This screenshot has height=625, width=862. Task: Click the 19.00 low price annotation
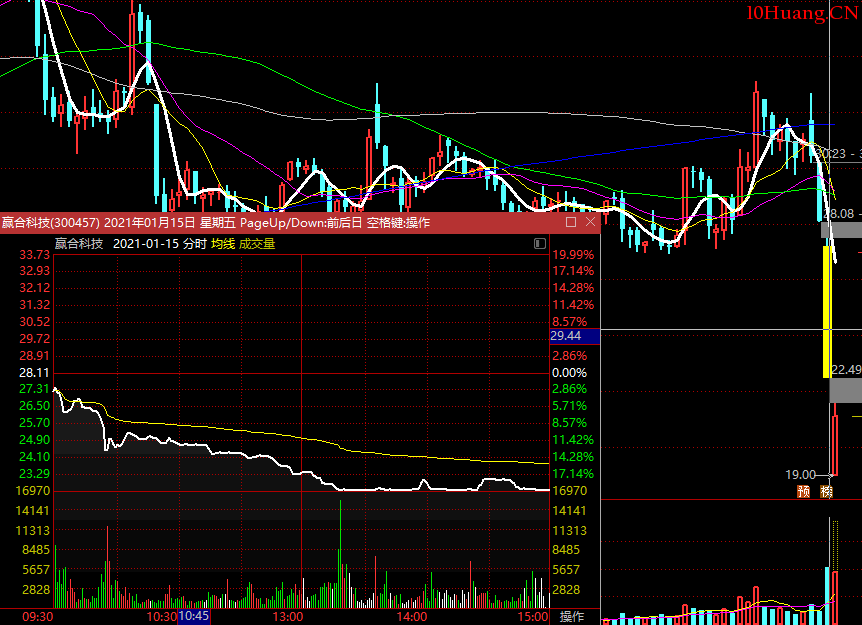800,474
